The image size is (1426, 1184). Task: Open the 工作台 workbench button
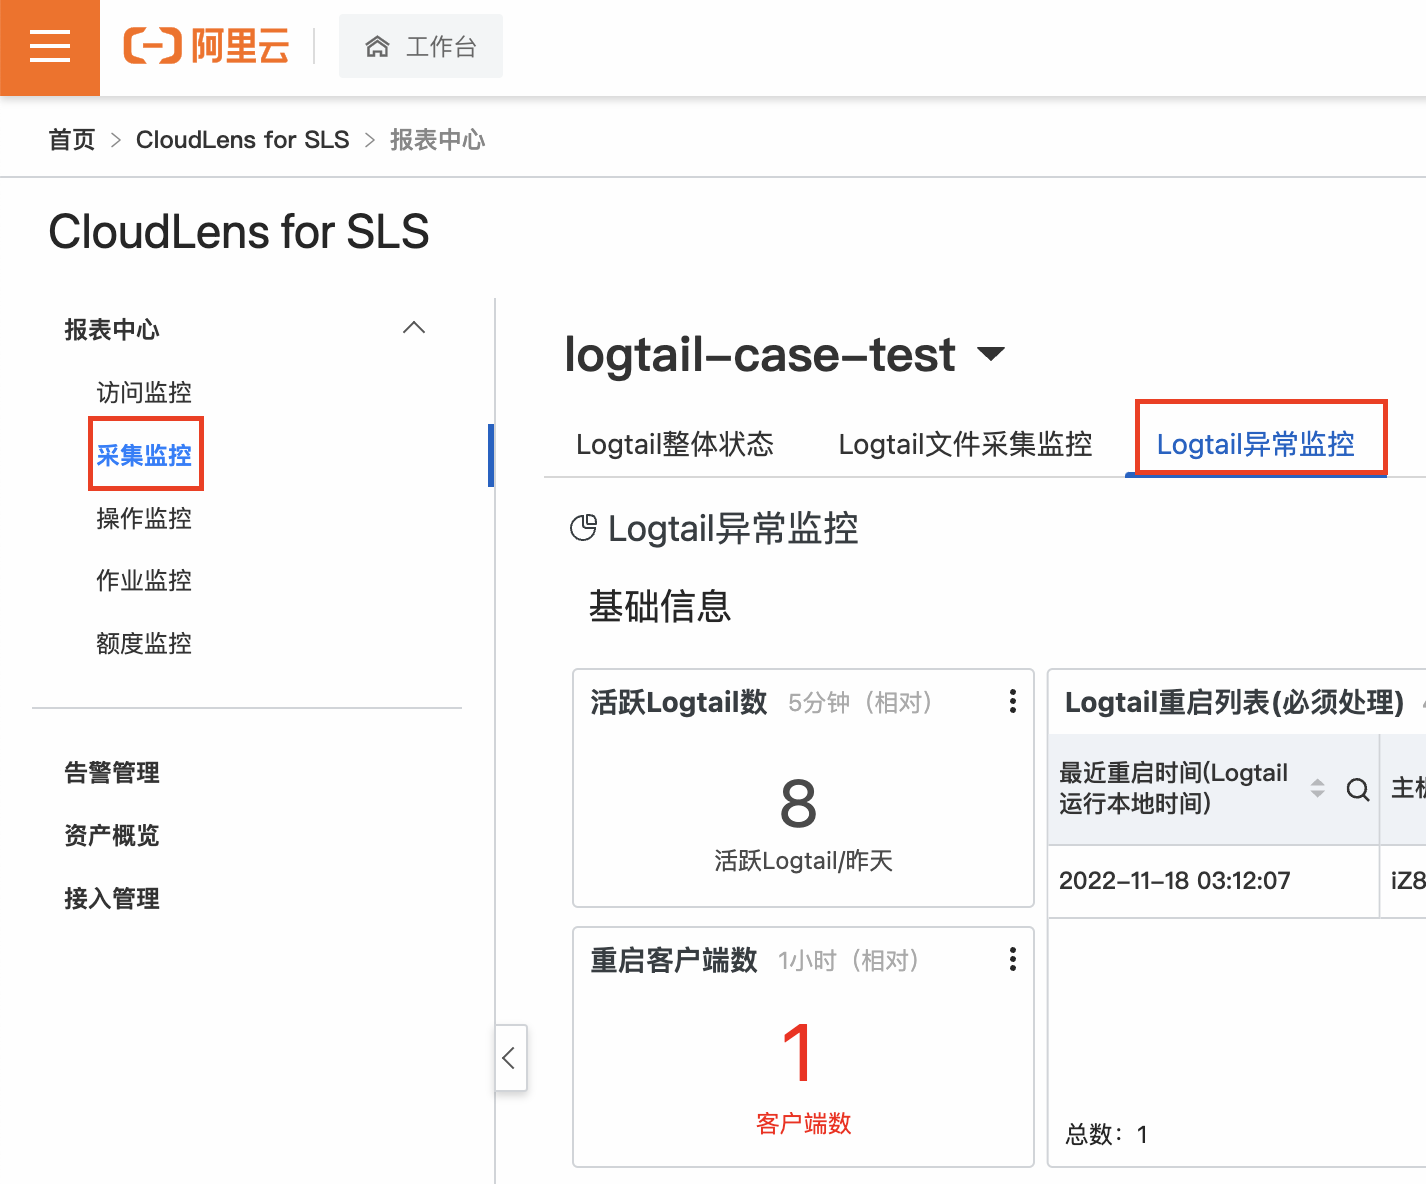pos(421,46)
